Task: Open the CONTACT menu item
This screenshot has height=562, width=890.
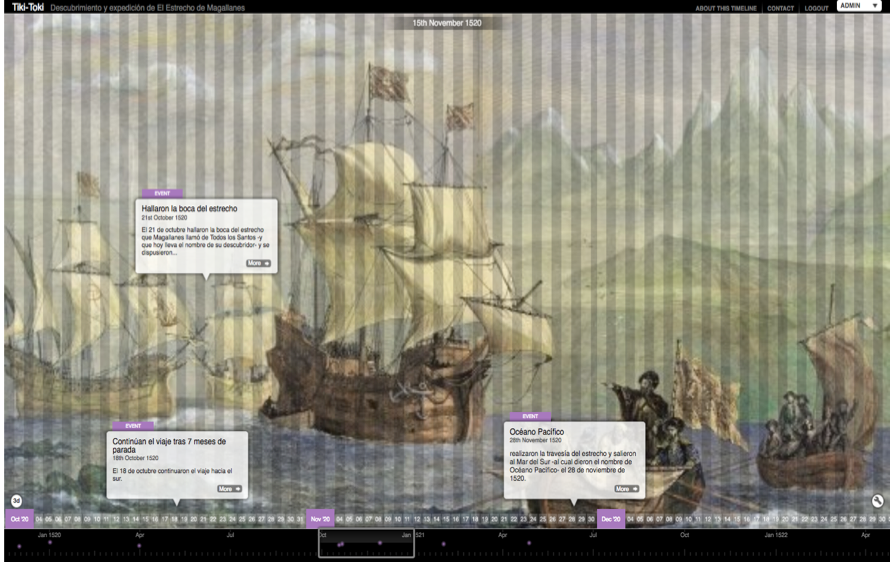Action: coord(780,9)
